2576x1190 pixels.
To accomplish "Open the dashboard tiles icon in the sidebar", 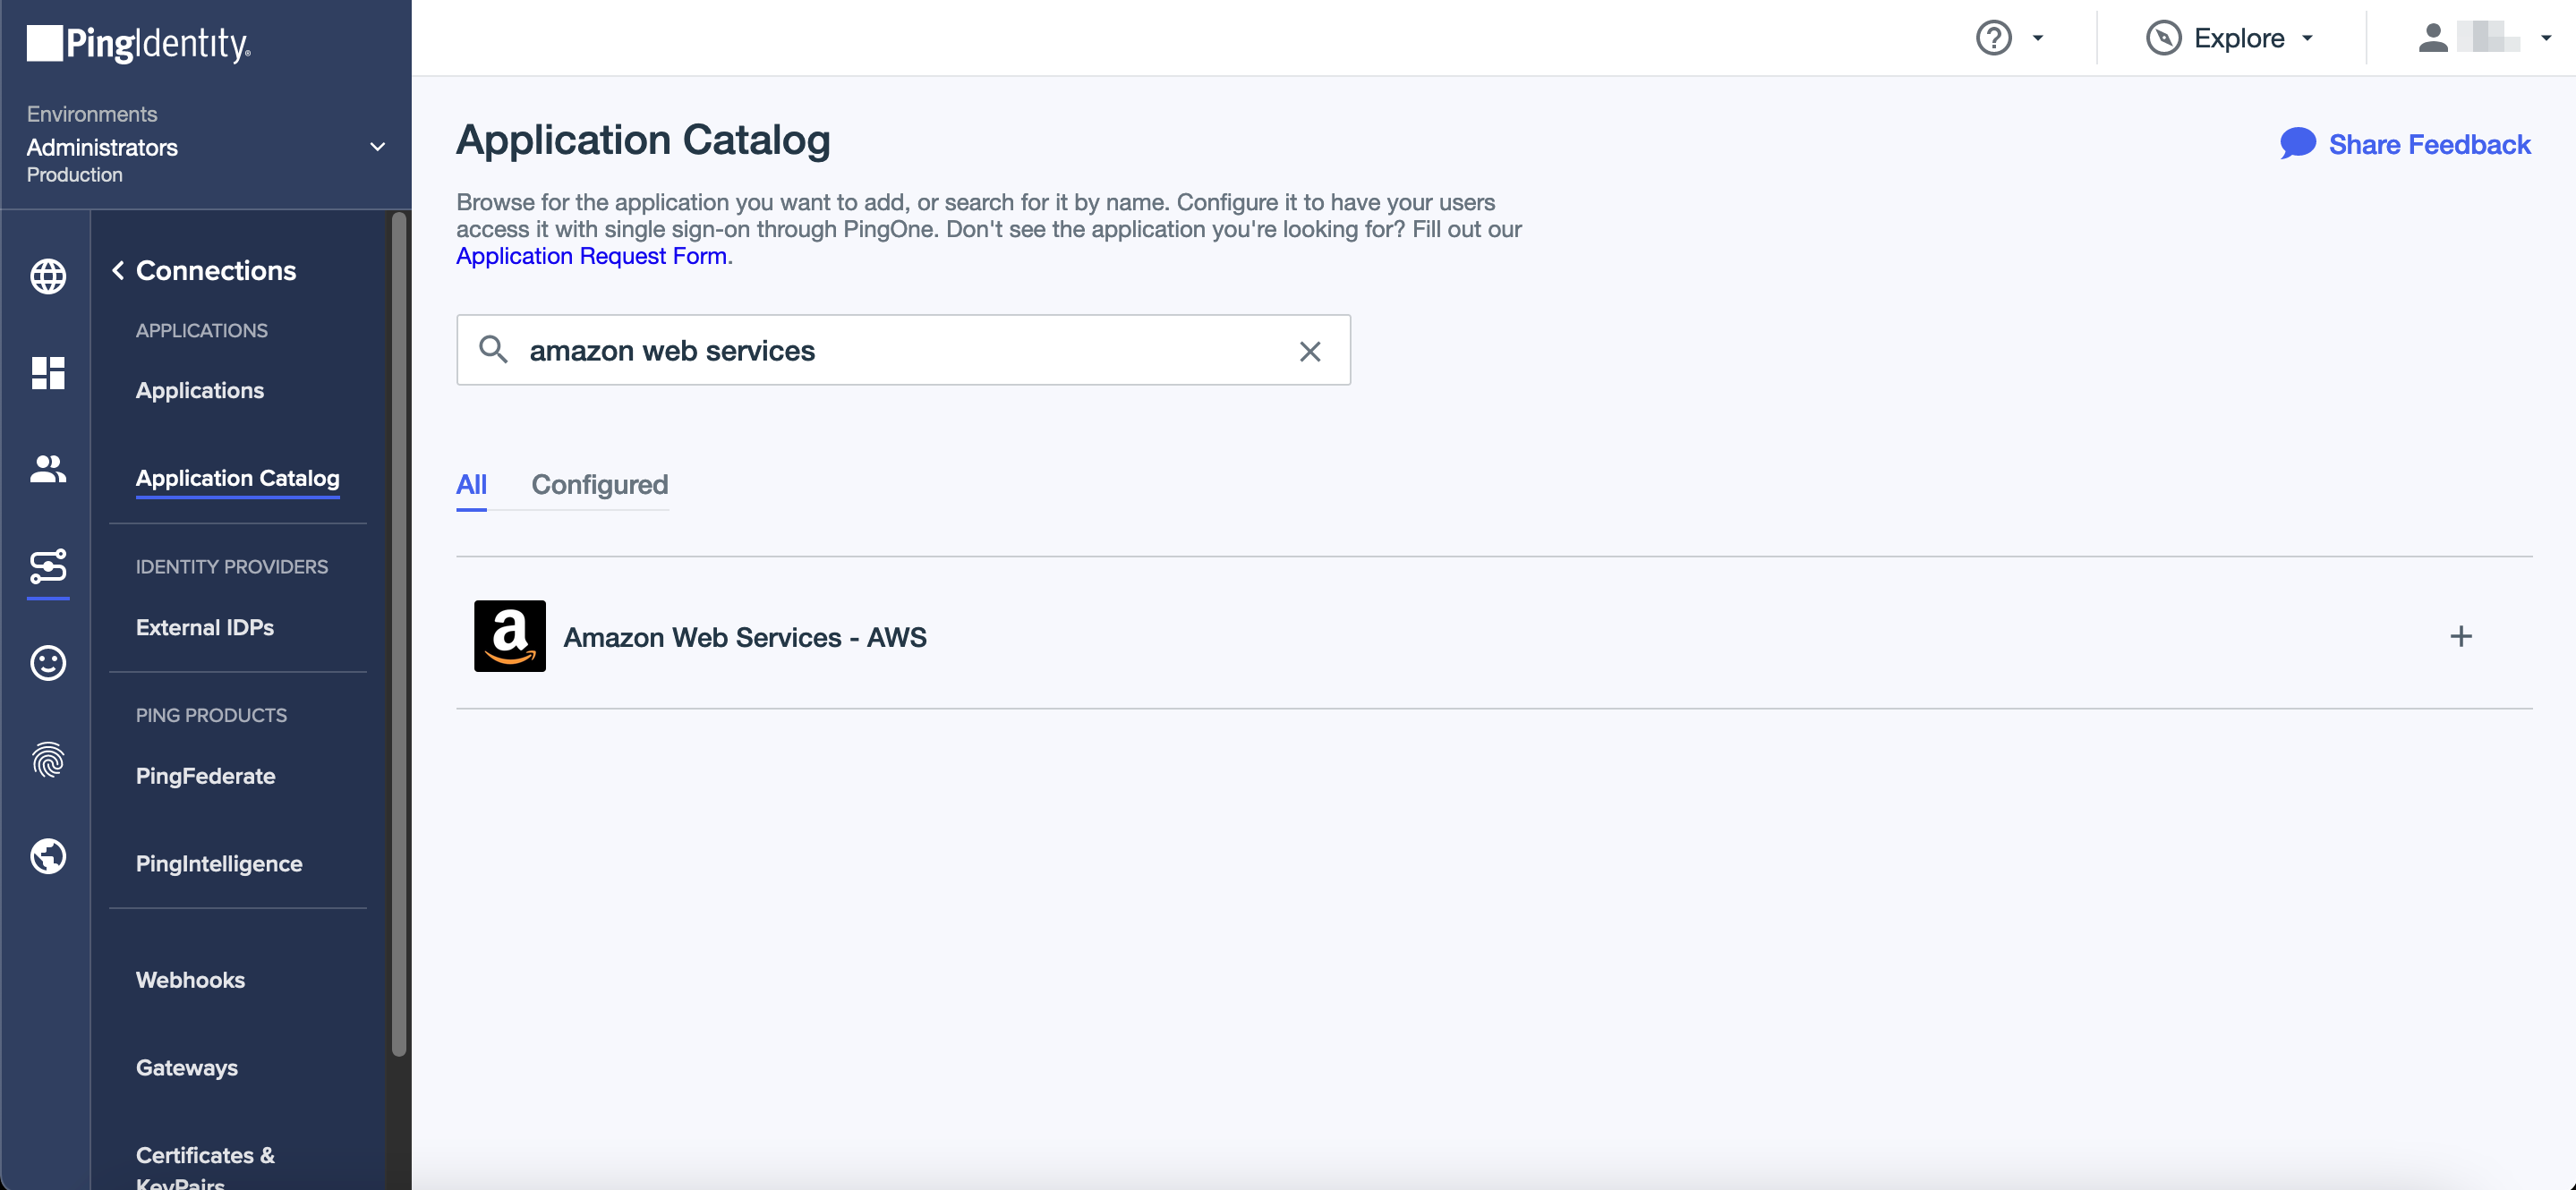I will 48,373.
